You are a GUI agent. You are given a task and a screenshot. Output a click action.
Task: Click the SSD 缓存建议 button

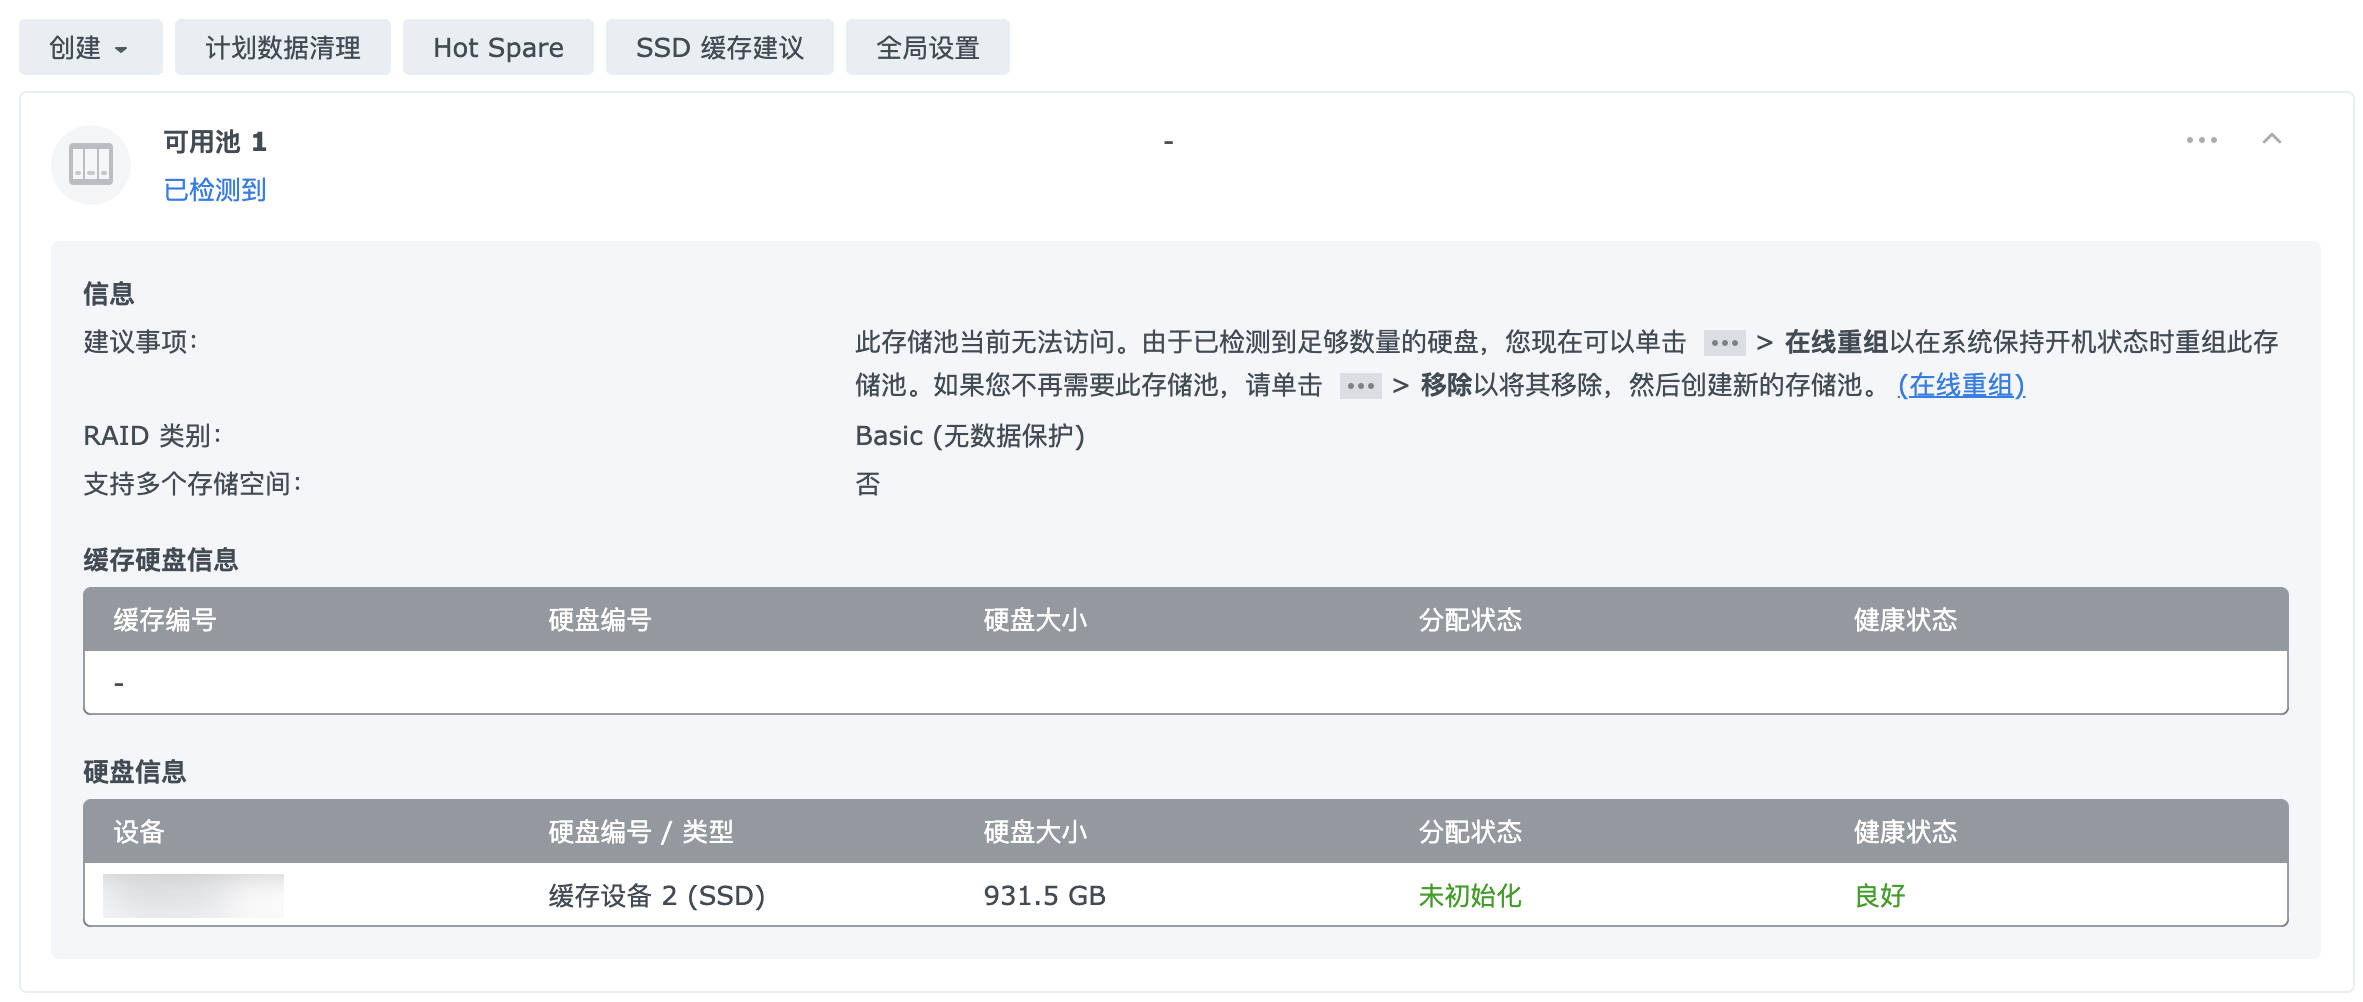(x=719, y=47)
